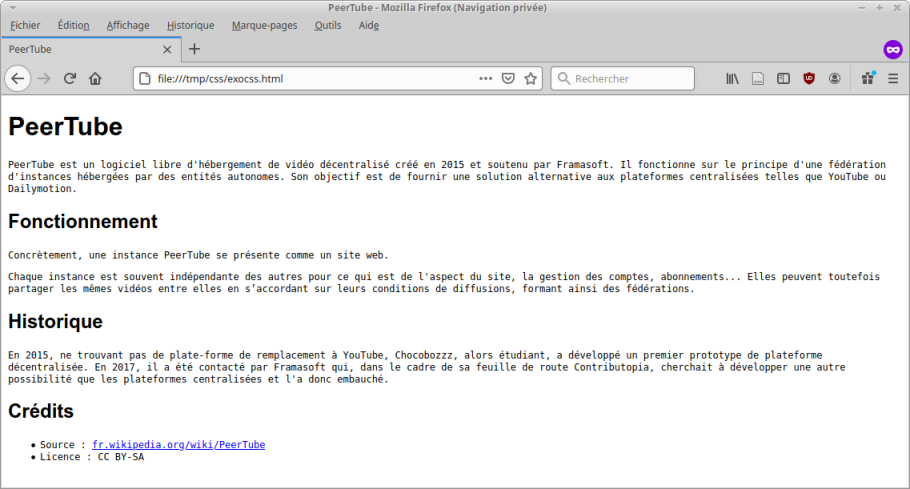Save page to Pocket
This screenshot has width=910, height=489.
(508, 78)
